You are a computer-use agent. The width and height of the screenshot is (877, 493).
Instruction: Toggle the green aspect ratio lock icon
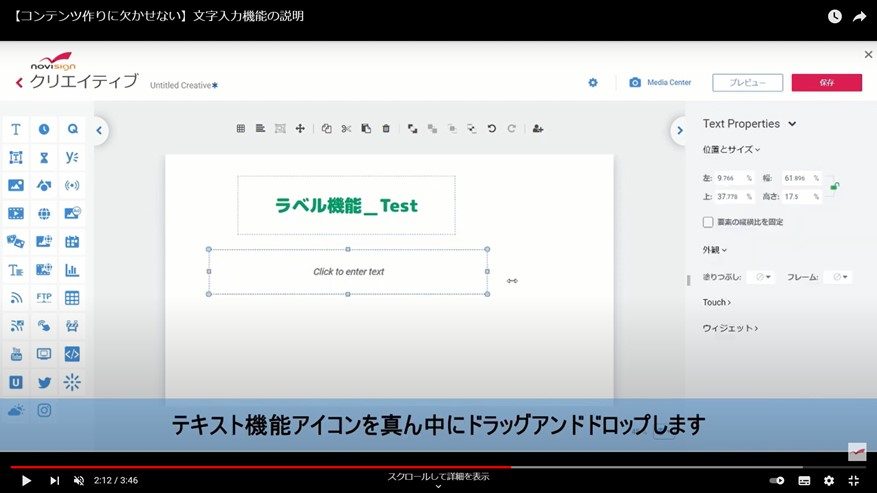(x=834, y=186)
